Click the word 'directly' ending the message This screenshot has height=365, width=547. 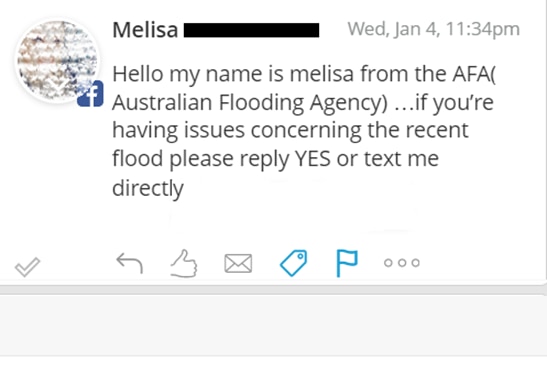(x=148, y=188)
